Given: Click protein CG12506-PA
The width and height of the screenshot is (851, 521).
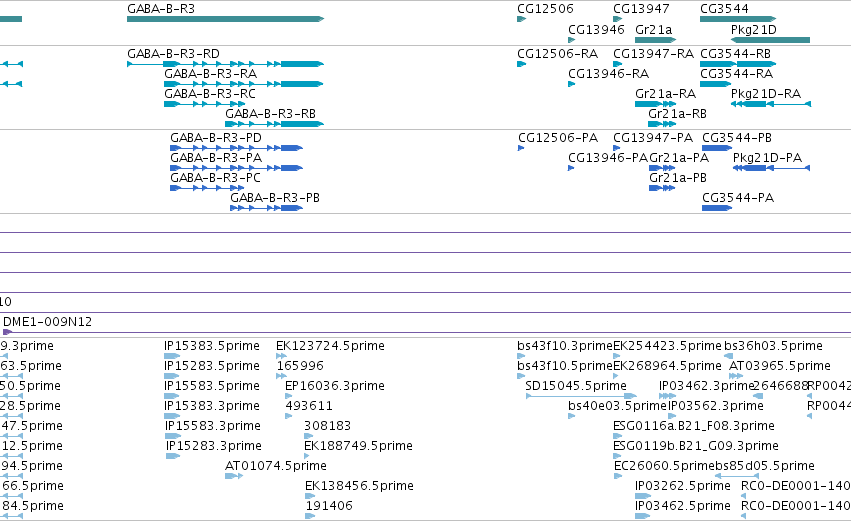Looking at the screenshot, I should click(x=521, y=148).
